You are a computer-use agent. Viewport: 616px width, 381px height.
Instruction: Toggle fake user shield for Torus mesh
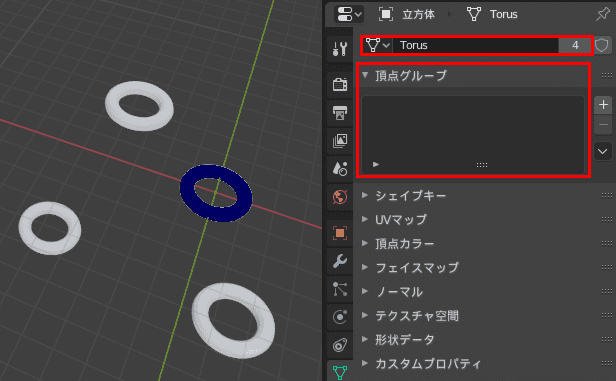click(x=601, y=45)
